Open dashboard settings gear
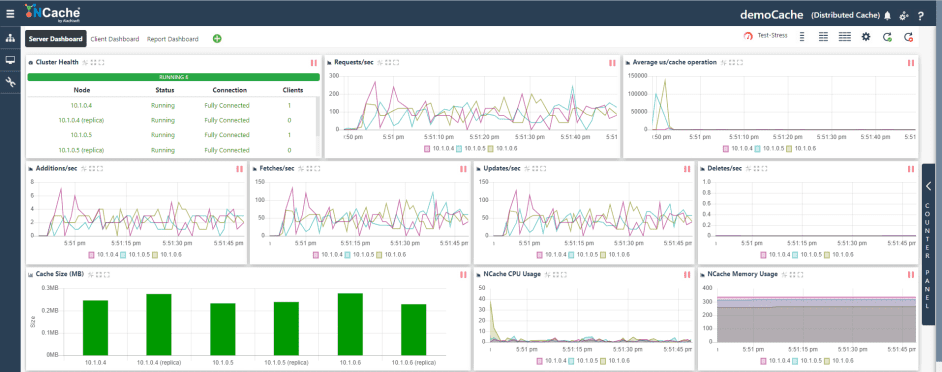The height and width of the screenshot is (372, 942). 866,37
